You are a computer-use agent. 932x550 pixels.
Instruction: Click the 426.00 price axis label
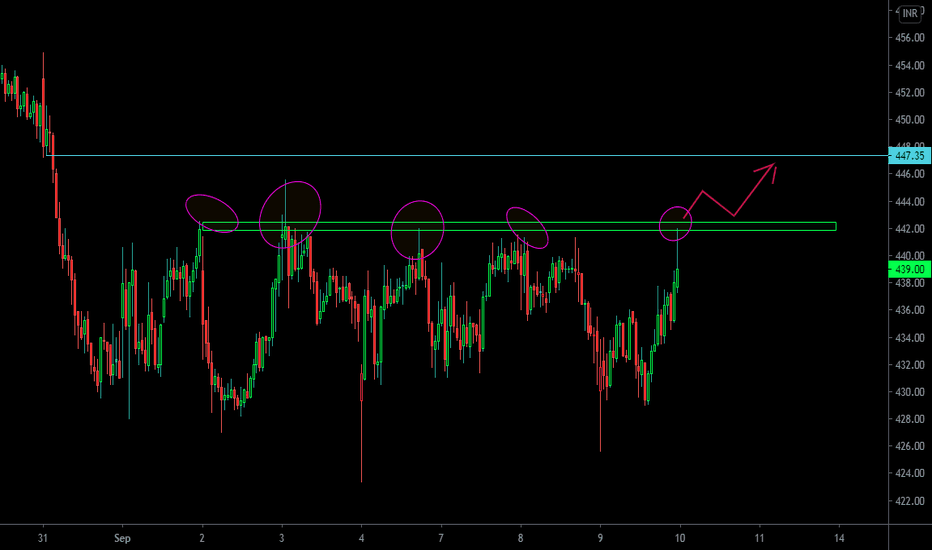coord(910,446)
